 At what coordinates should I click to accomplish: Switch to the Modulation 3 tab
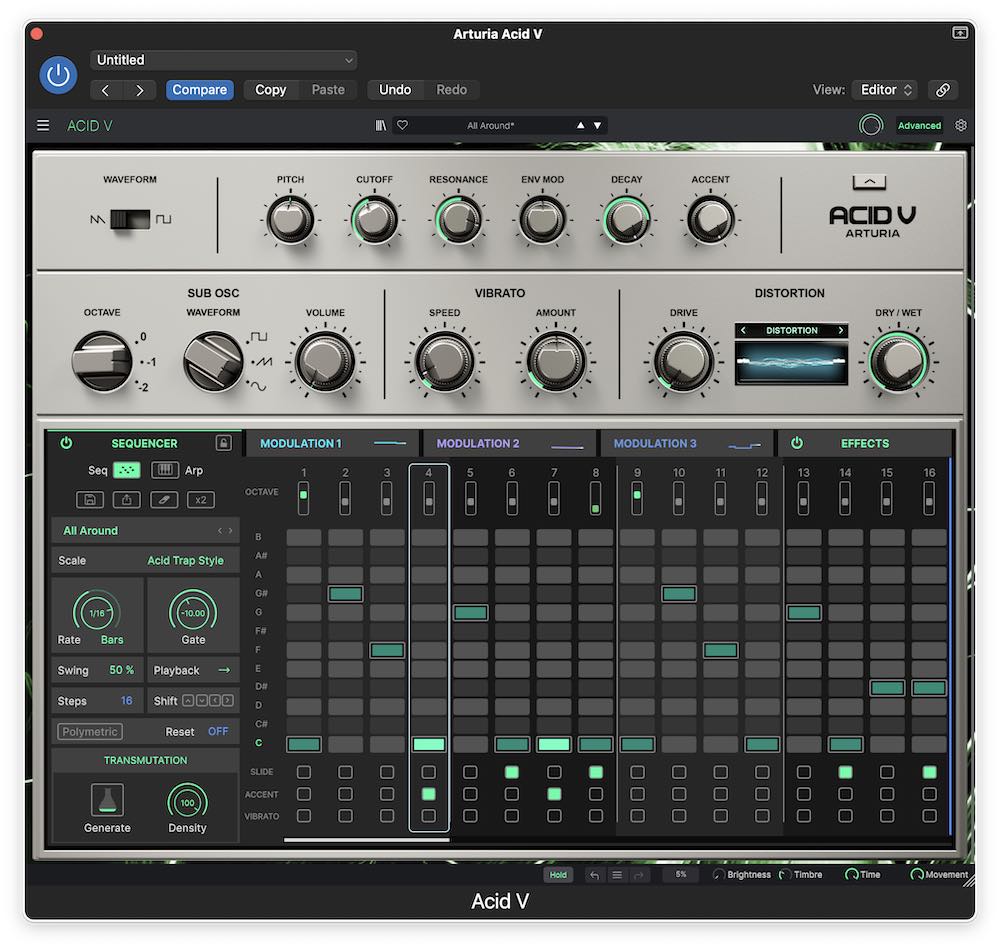tap(686, 443)
